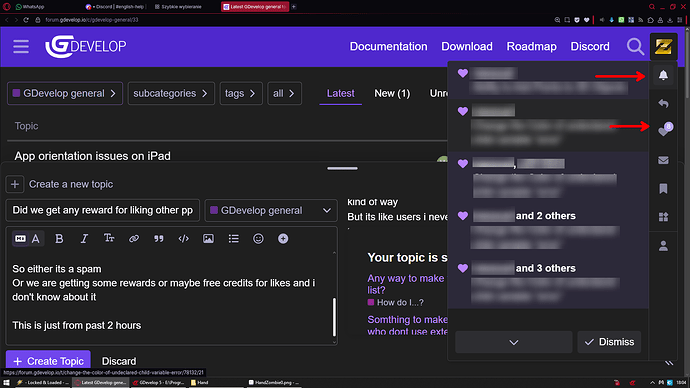Click the plus icon beside Create a new topic
The width and height of the screenshot is (690, 388).
(x=15, y=184)
